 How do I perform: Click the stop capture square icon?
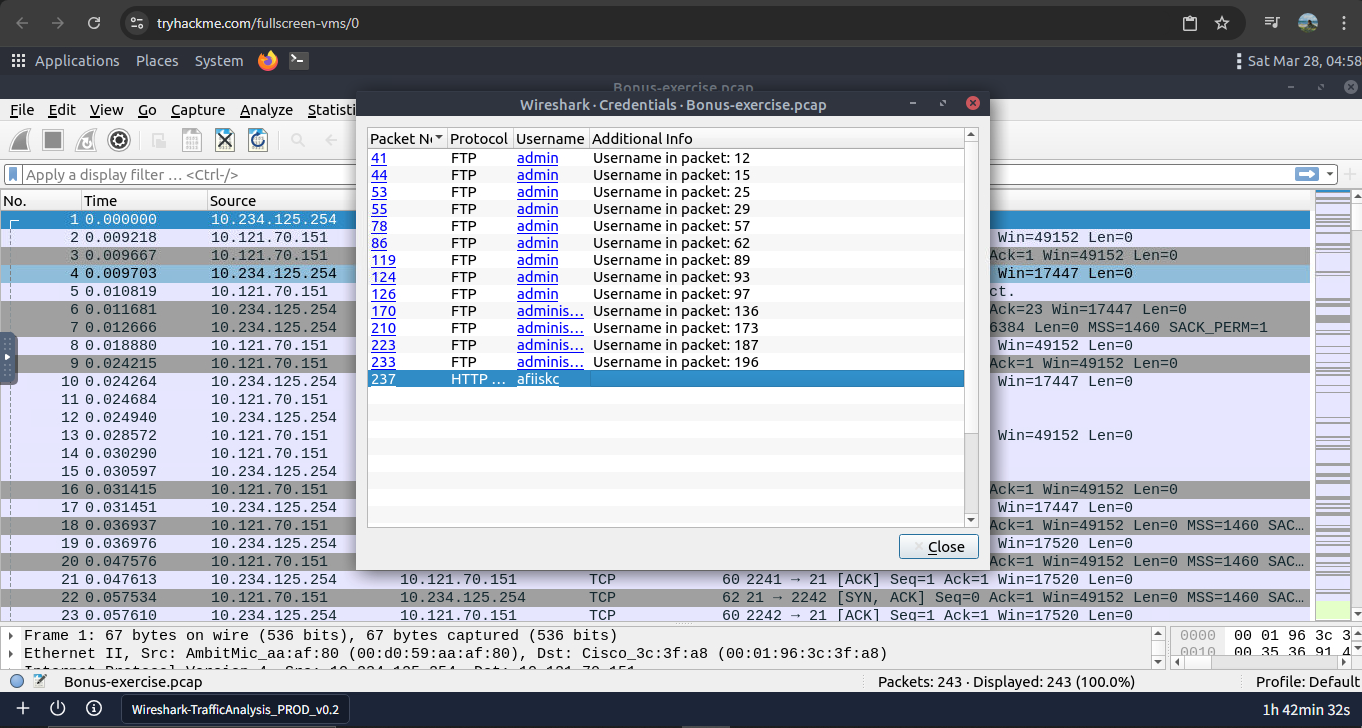coord(53,140)
